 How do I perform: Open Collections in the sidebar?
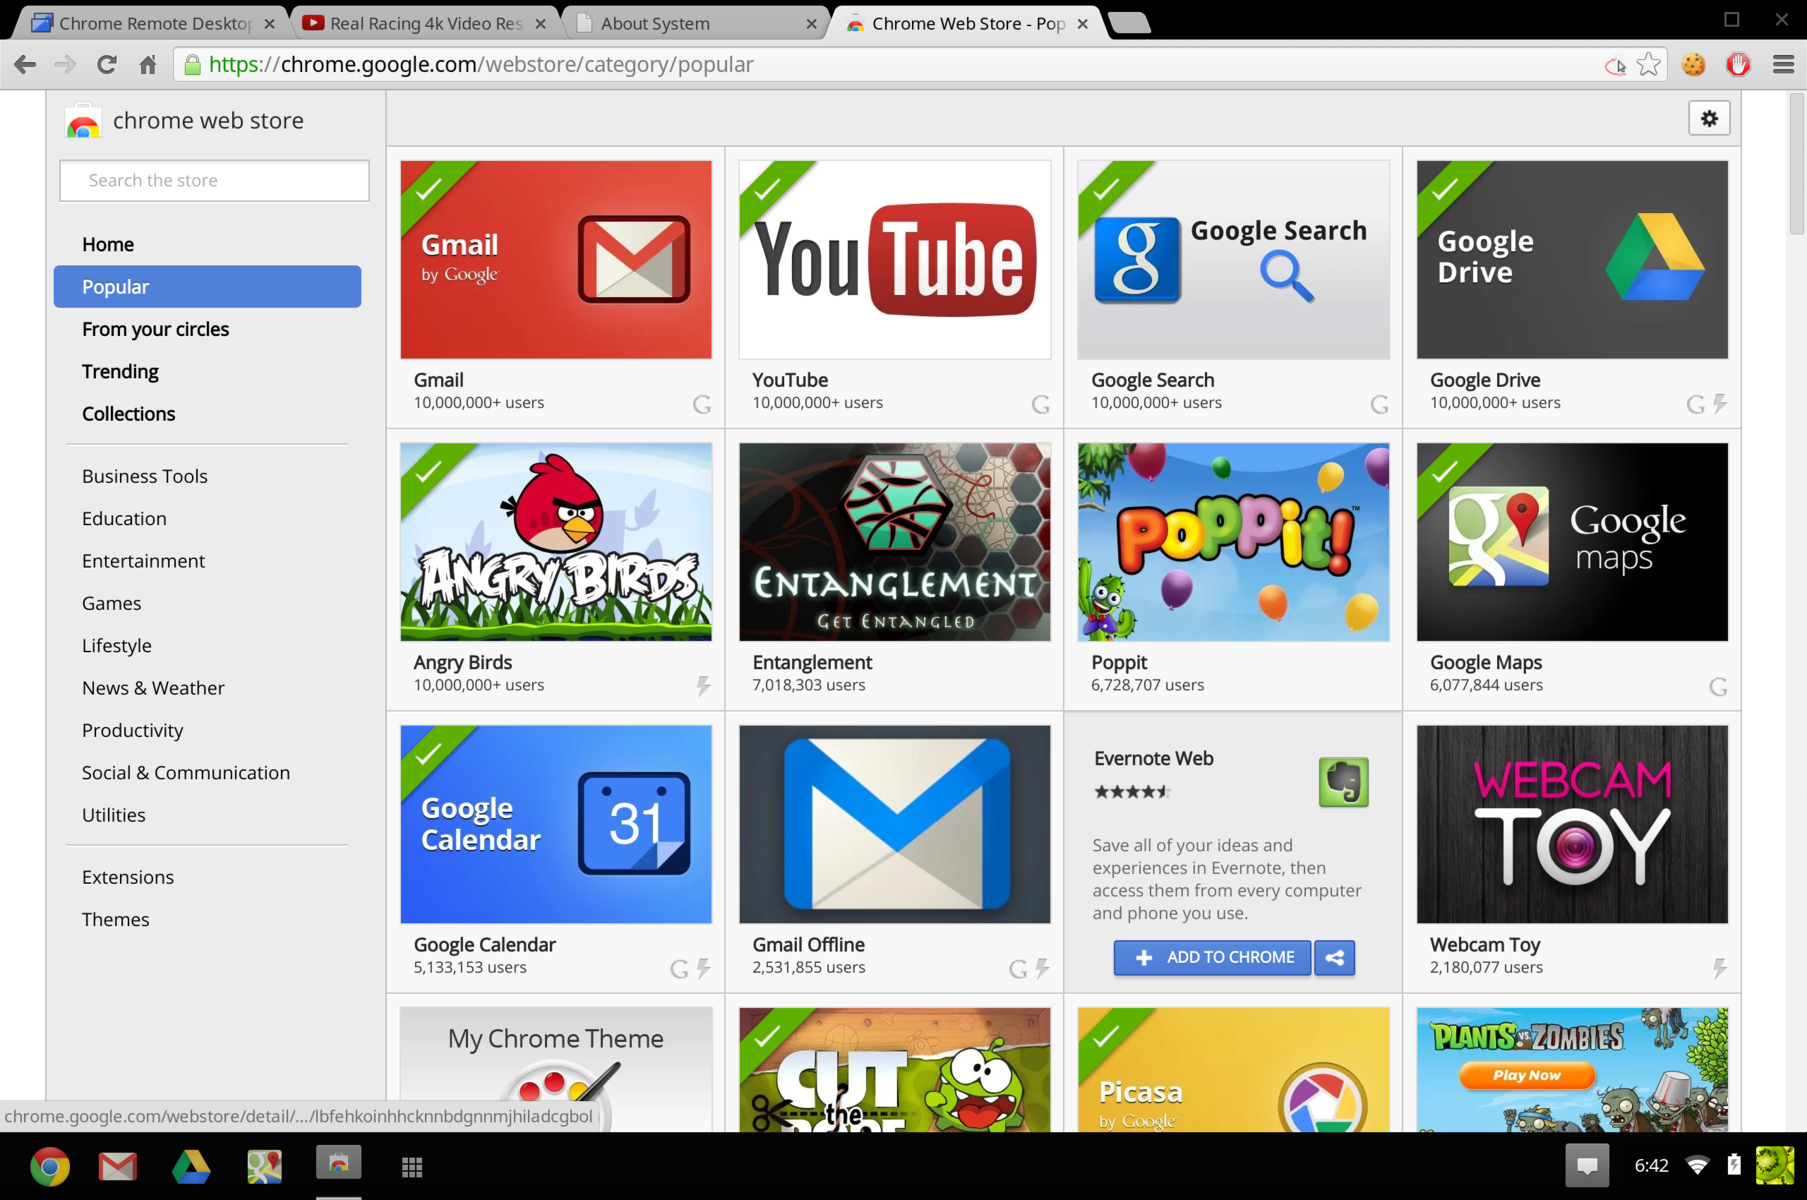tap(128, 413)
